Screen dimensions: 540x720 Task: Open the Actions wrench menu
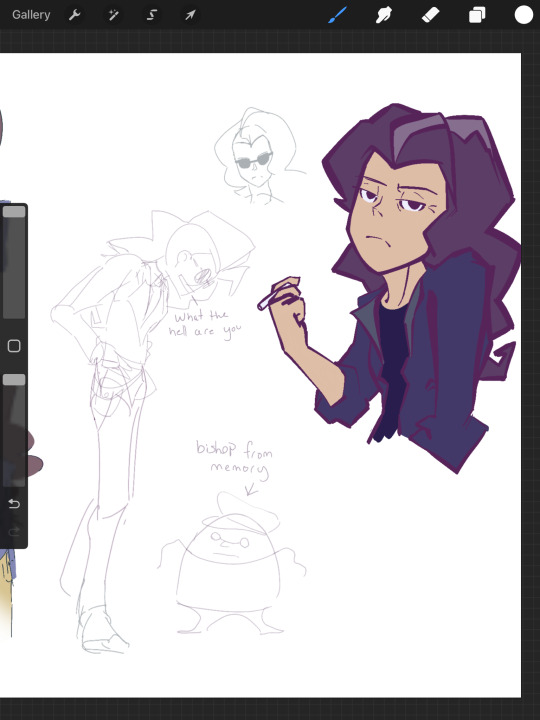click(75, 15)
